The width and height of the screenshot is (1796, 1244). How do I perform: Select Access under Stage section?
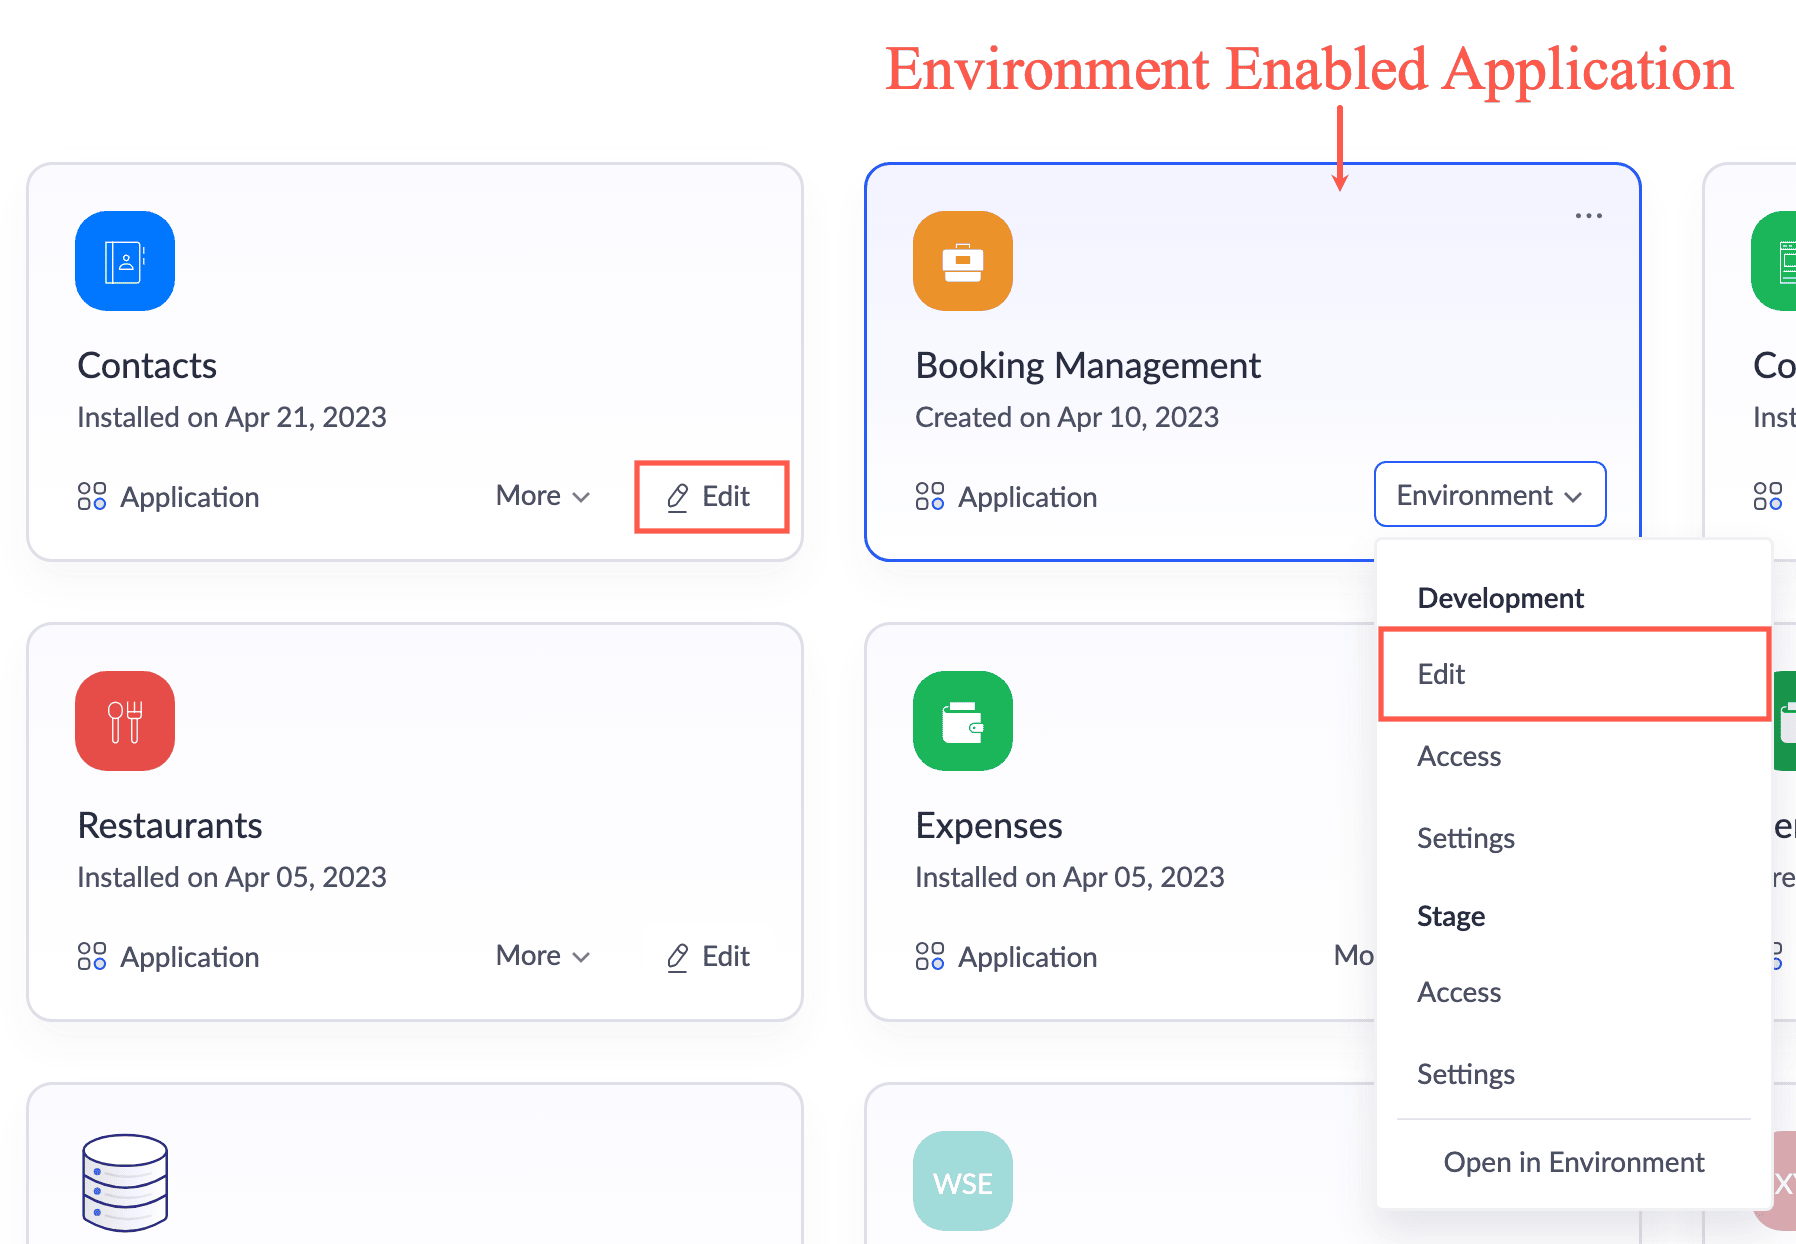pyautogui.click(x=1459, y=992)
